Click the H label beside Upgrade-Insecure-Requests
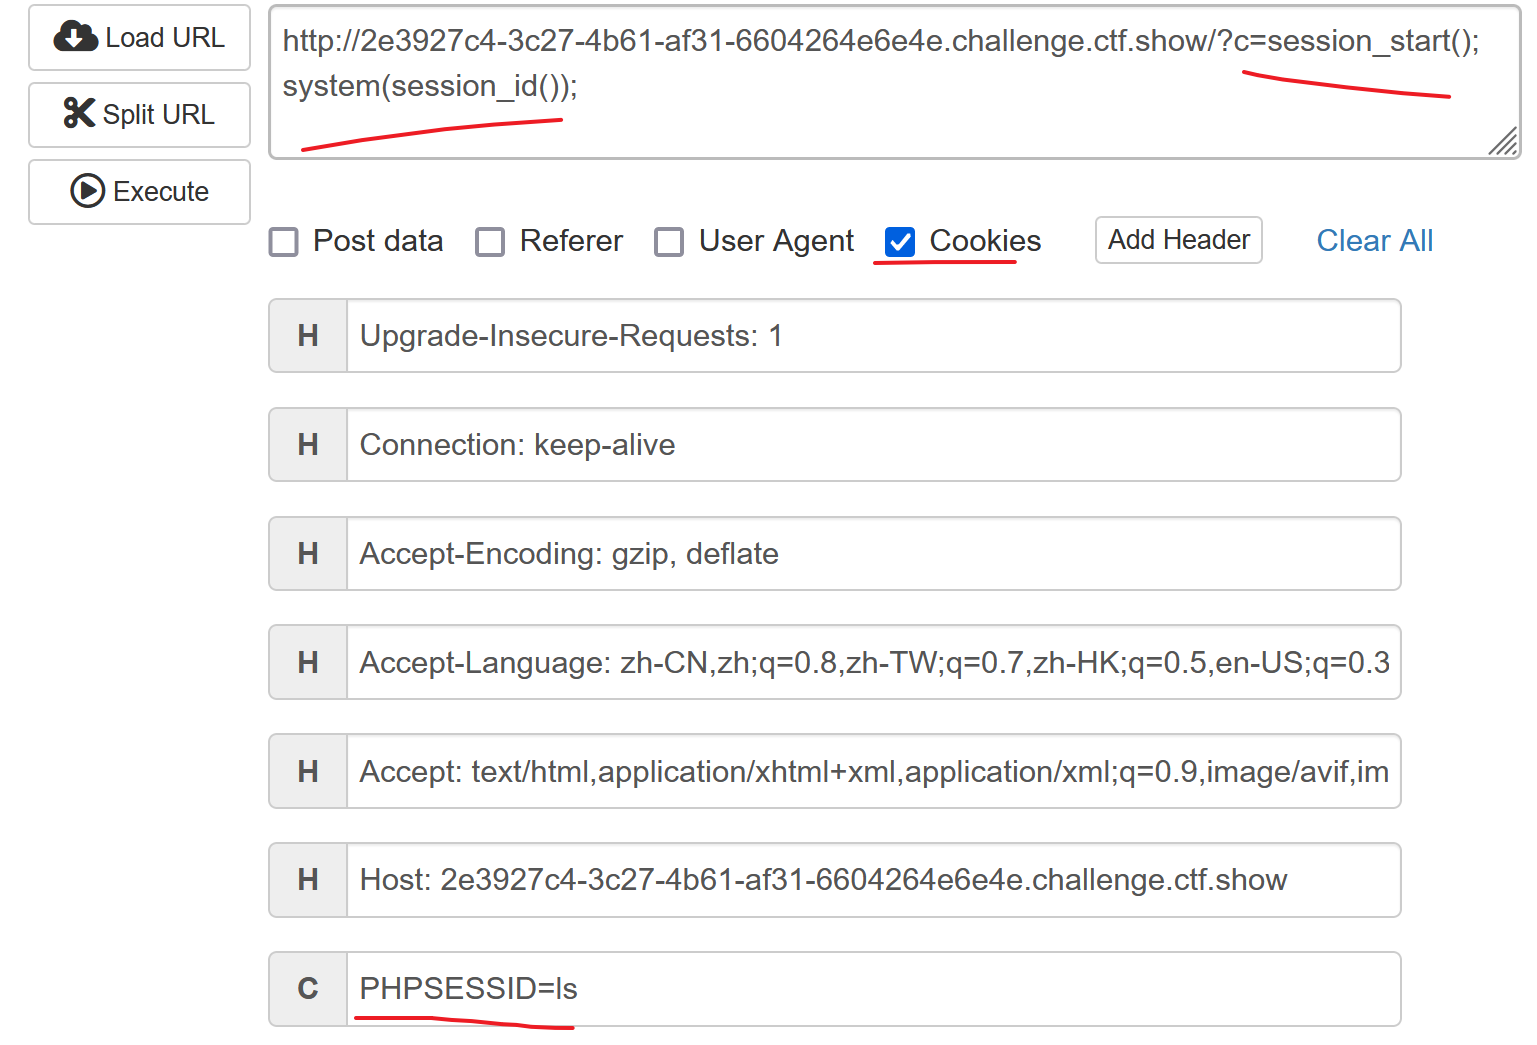 (308, 336)
